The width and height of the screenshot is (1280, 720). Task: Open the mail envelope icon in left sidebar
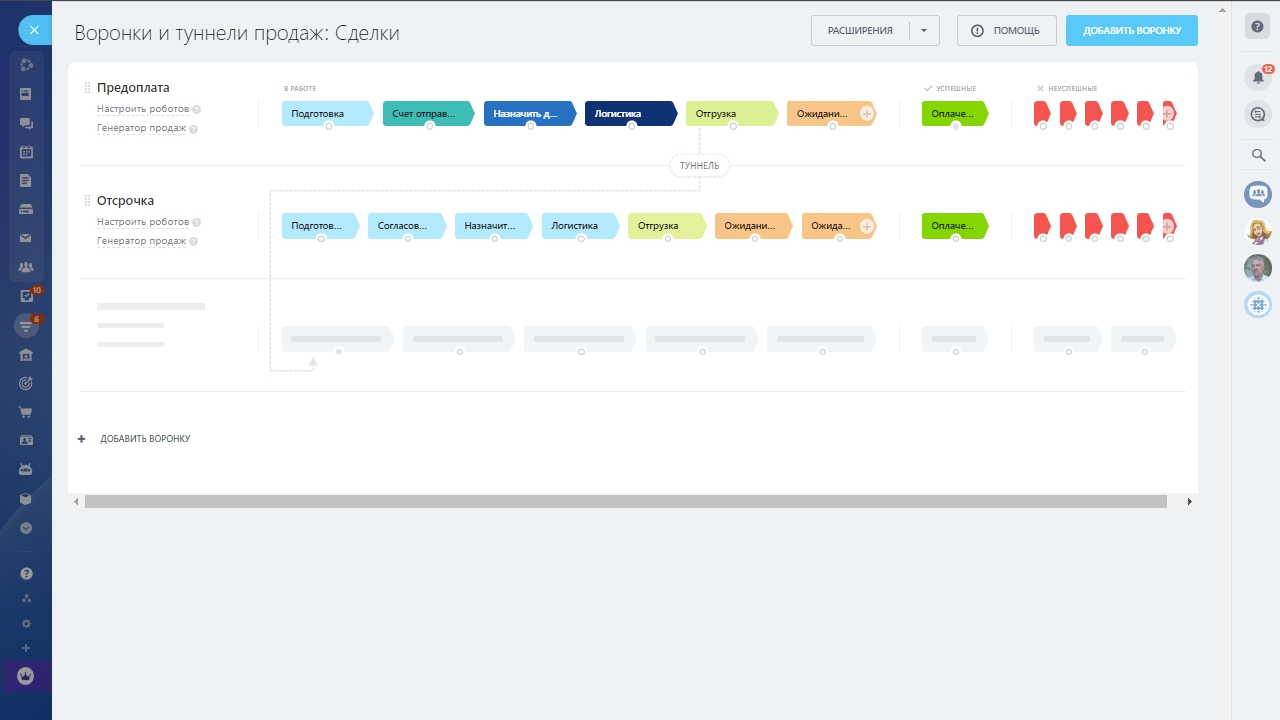coord(26,238)
